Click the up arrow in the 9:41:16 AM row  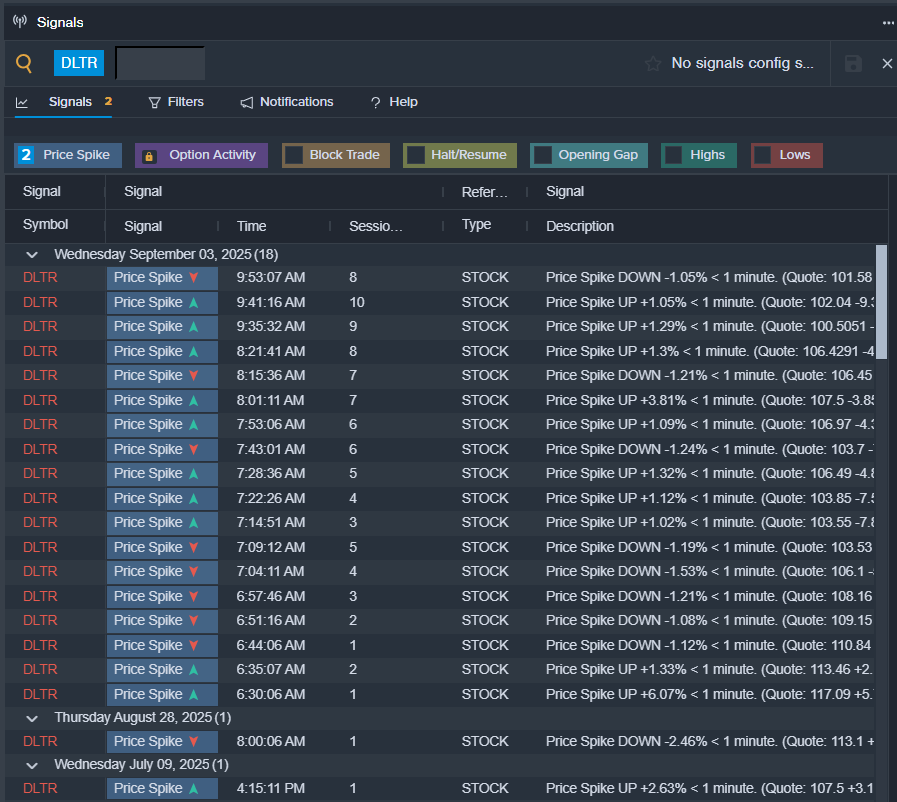coord(194,303)
